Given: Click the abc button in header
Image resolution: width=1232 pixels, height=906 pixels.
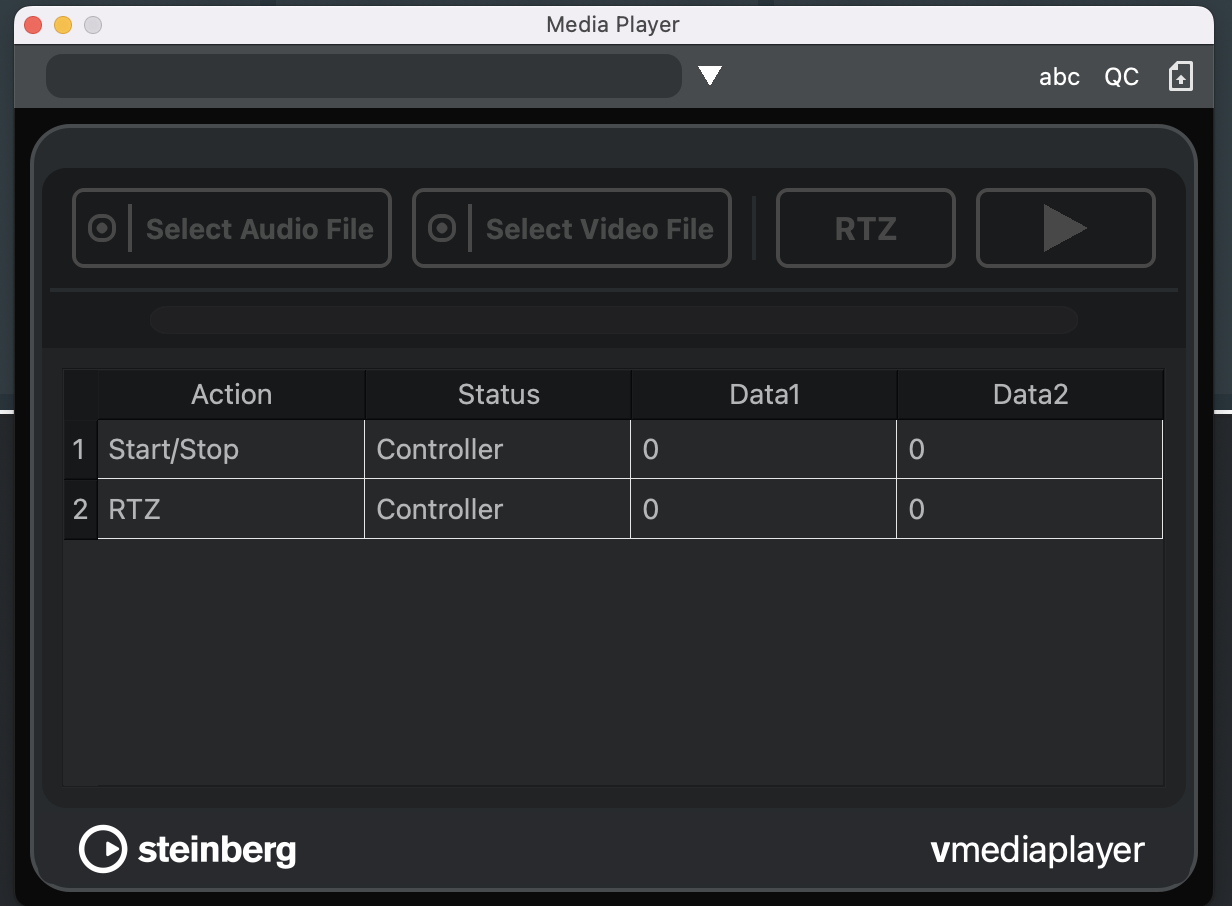Looking at the screenshot, I should (x=1059, y=77).
